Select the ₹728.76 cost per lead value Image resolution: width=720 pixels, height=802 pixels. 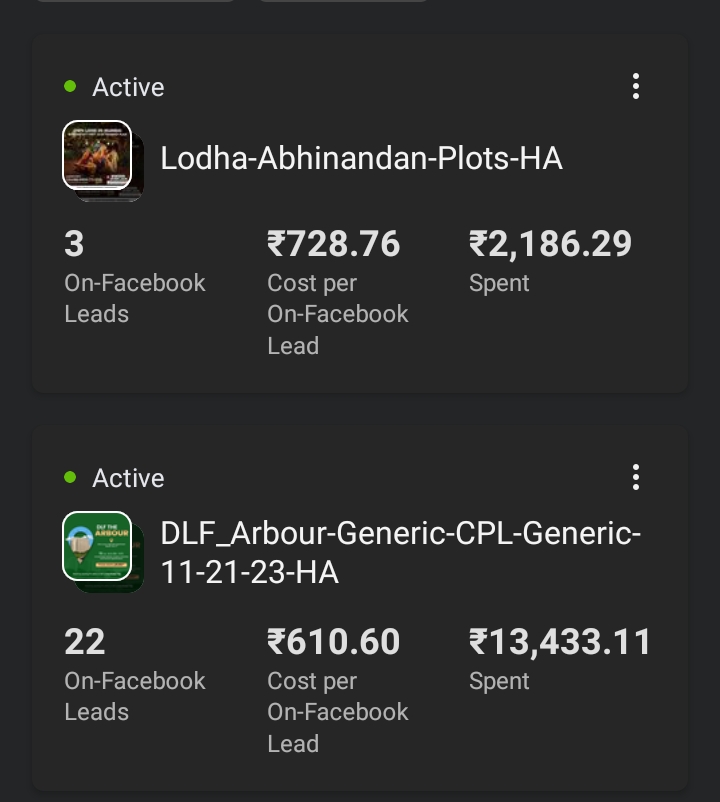[x=333, y=244]
